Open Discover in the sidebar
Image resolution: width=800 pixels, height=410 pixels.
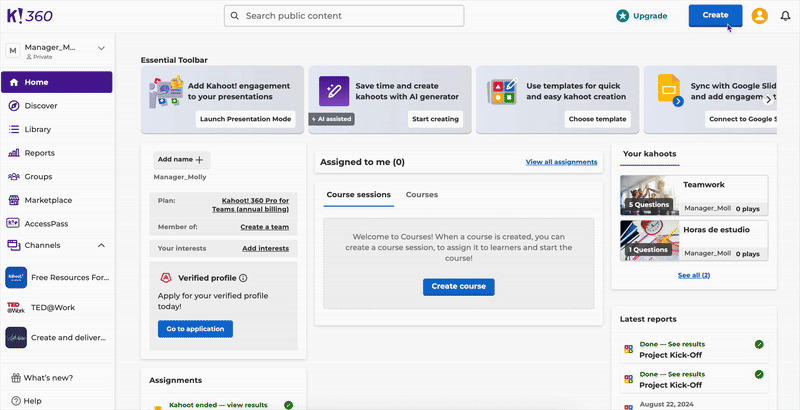pyautogui.click(x=40, y=105)
